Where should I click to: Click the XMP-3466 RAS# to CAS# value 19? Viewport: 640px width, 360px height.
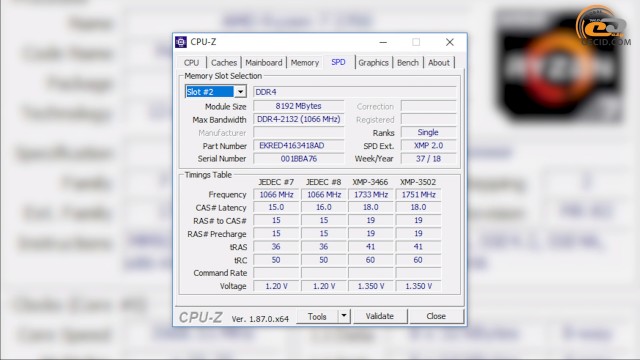coord(371,220)
